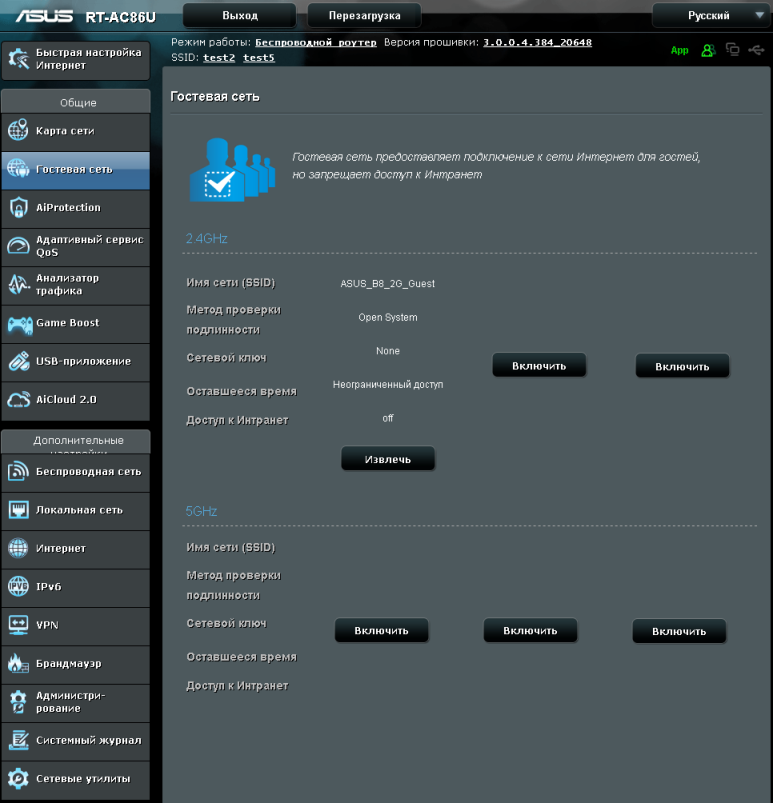
Task: Click the Open System authentication value
Action: 388,317
